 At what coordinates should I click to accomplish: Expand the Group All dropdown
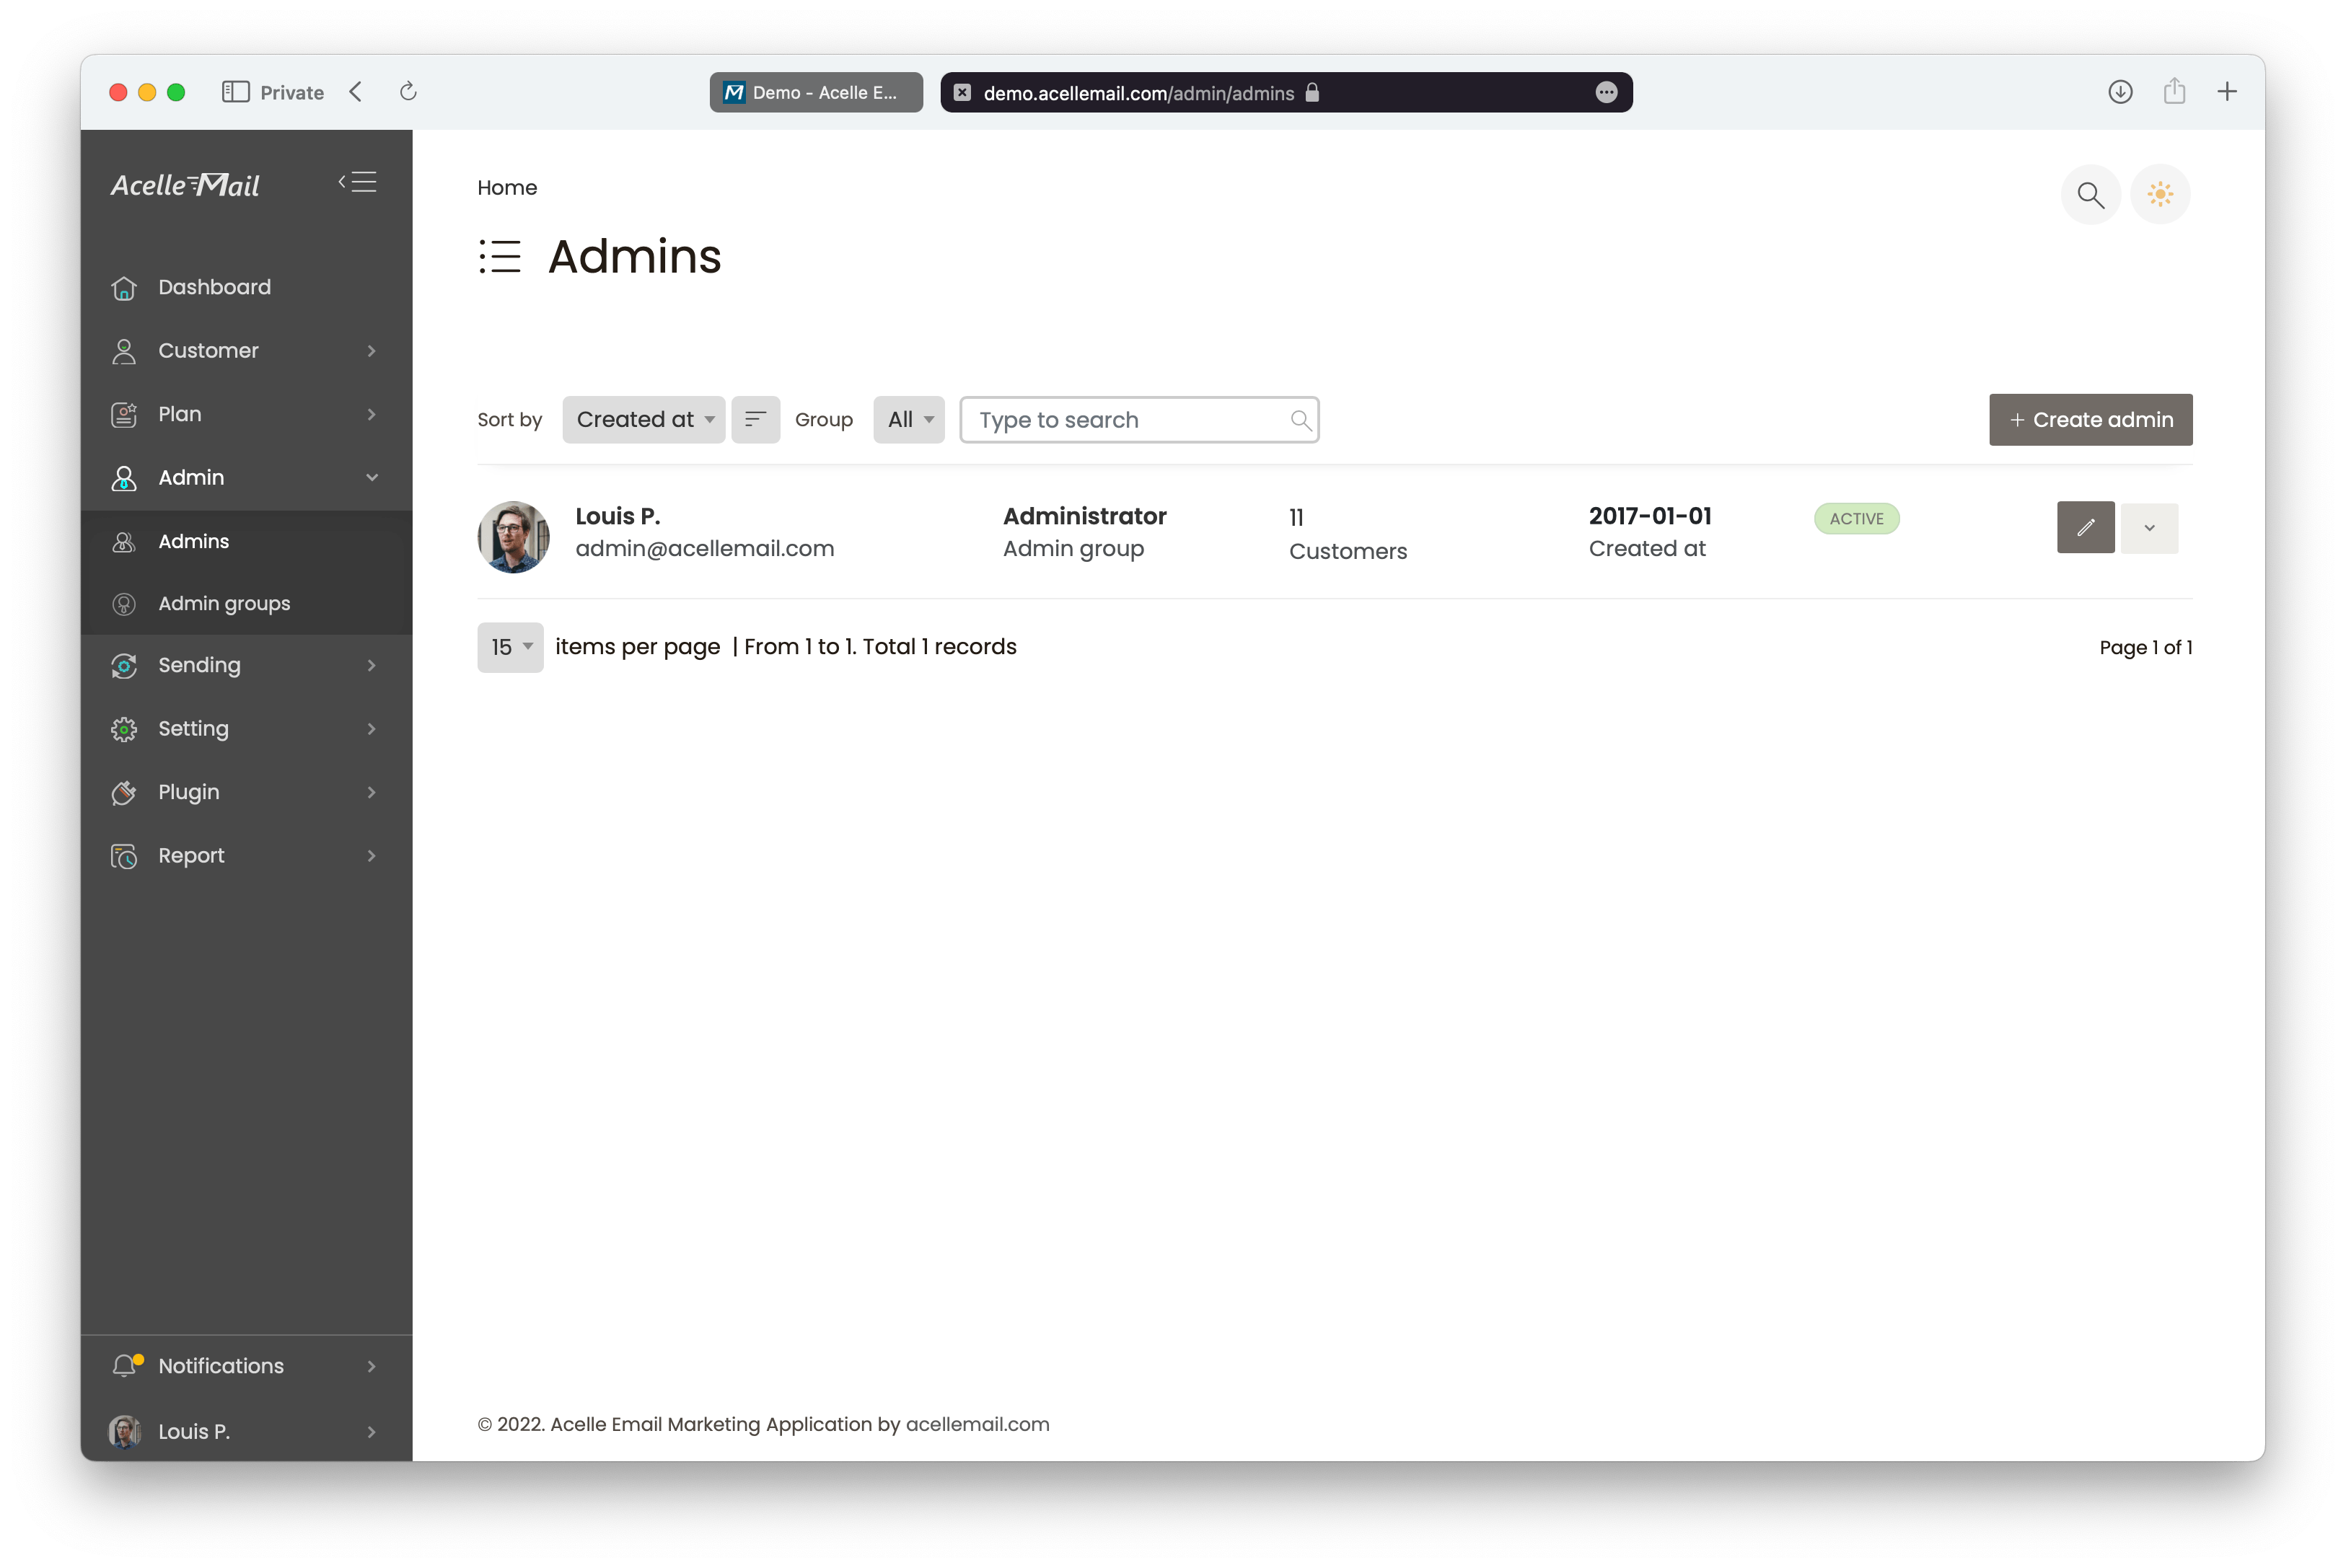pos(910,420)
